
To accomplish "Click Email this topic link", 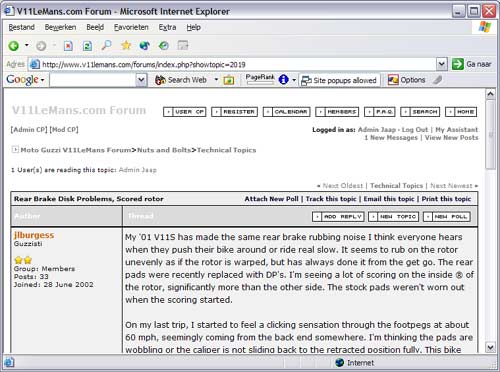I will pyautogui.click(x=389, y=199).
